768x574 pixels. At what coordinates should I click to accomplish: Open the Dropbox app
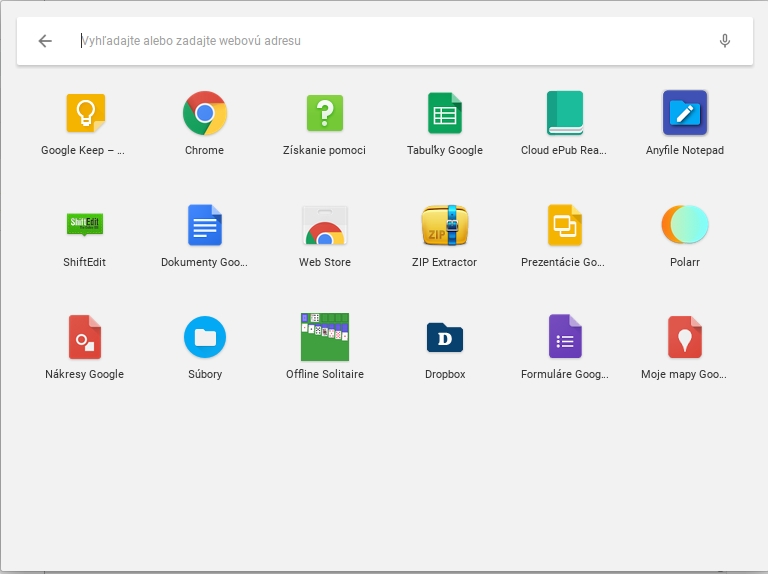click(x=445, y=337)
